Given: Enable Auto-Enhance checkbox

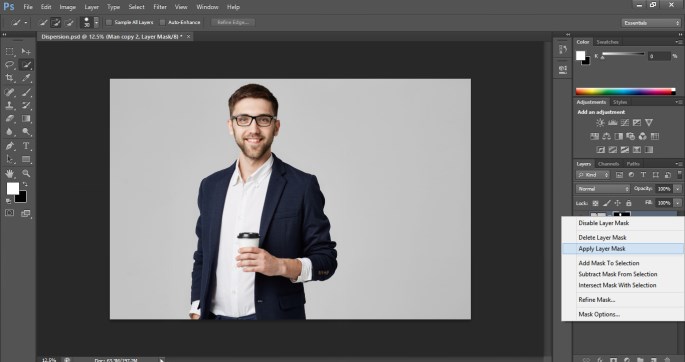Looking at the screenshot, I should point(163,22).
